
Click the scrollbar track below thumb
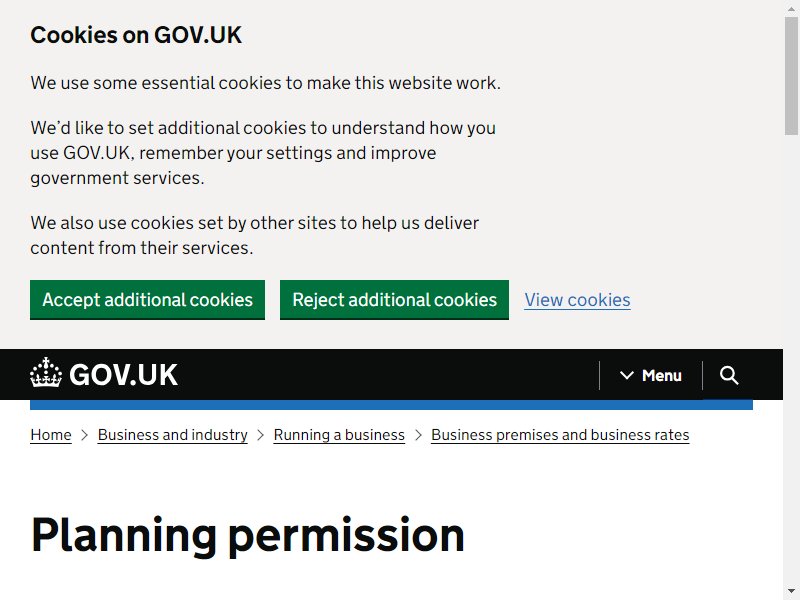[791, 357]
